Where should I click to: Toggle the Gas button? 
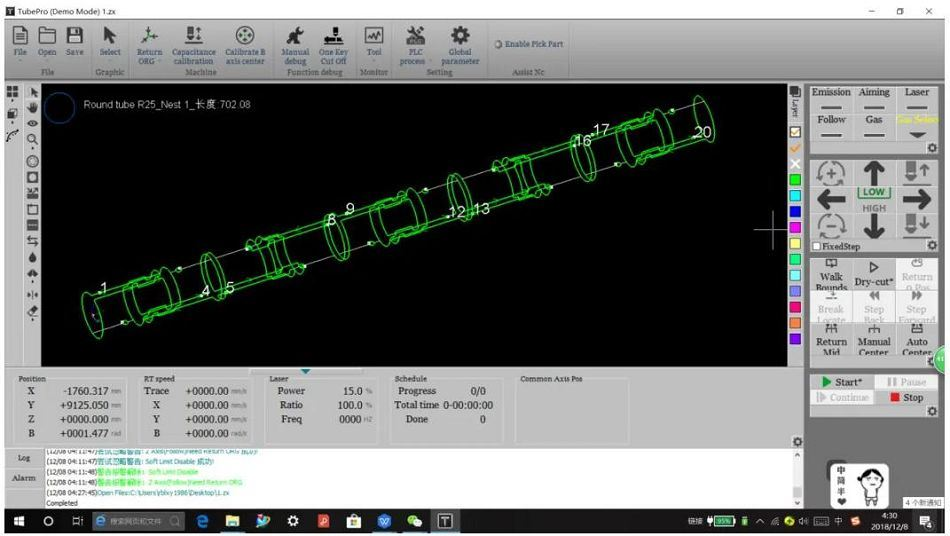pyautogui.click(x=874, y=127)
